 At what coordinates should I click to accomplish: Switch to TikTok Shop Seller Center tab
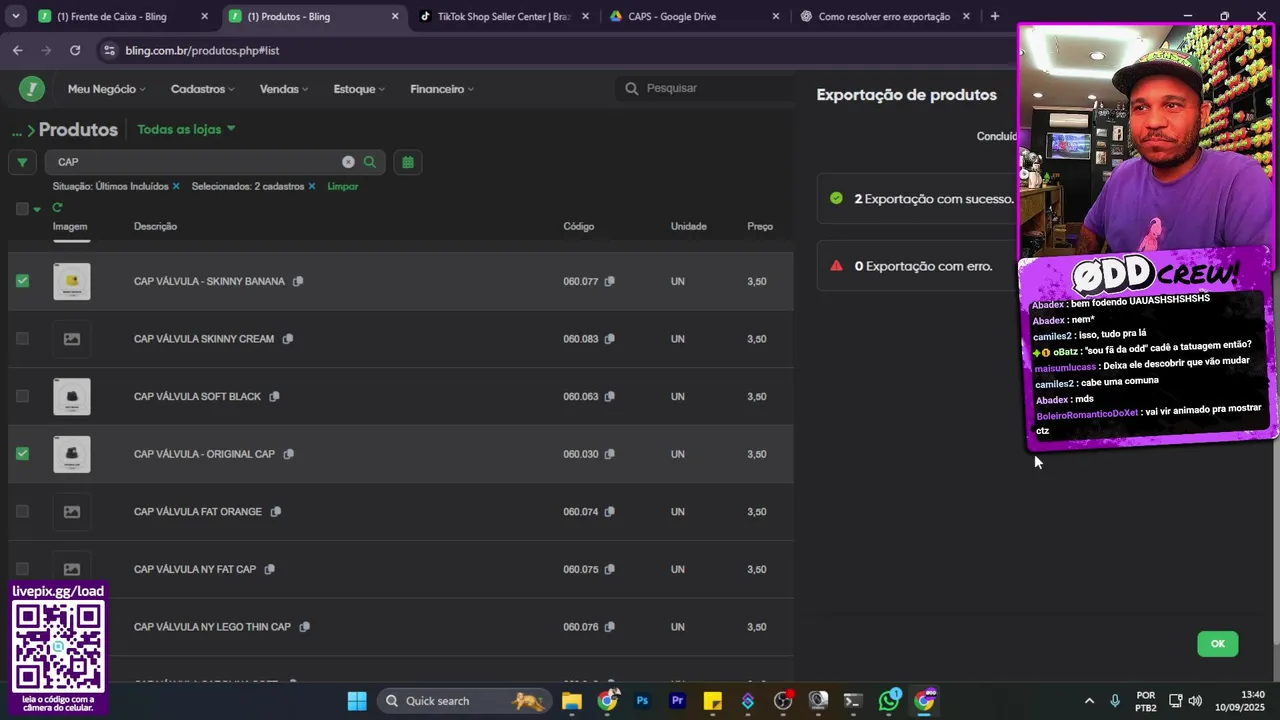point(503,16)
